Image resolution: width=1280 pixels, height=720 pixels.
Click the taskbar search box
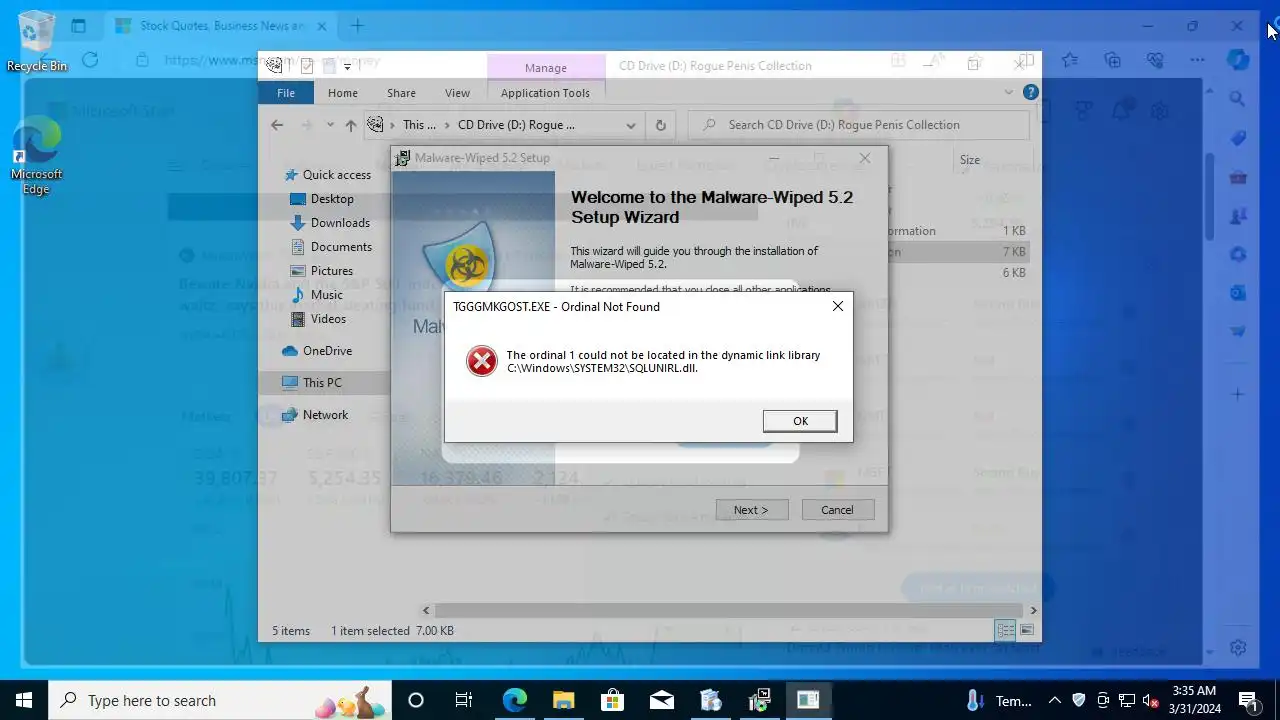coord(220,700)
